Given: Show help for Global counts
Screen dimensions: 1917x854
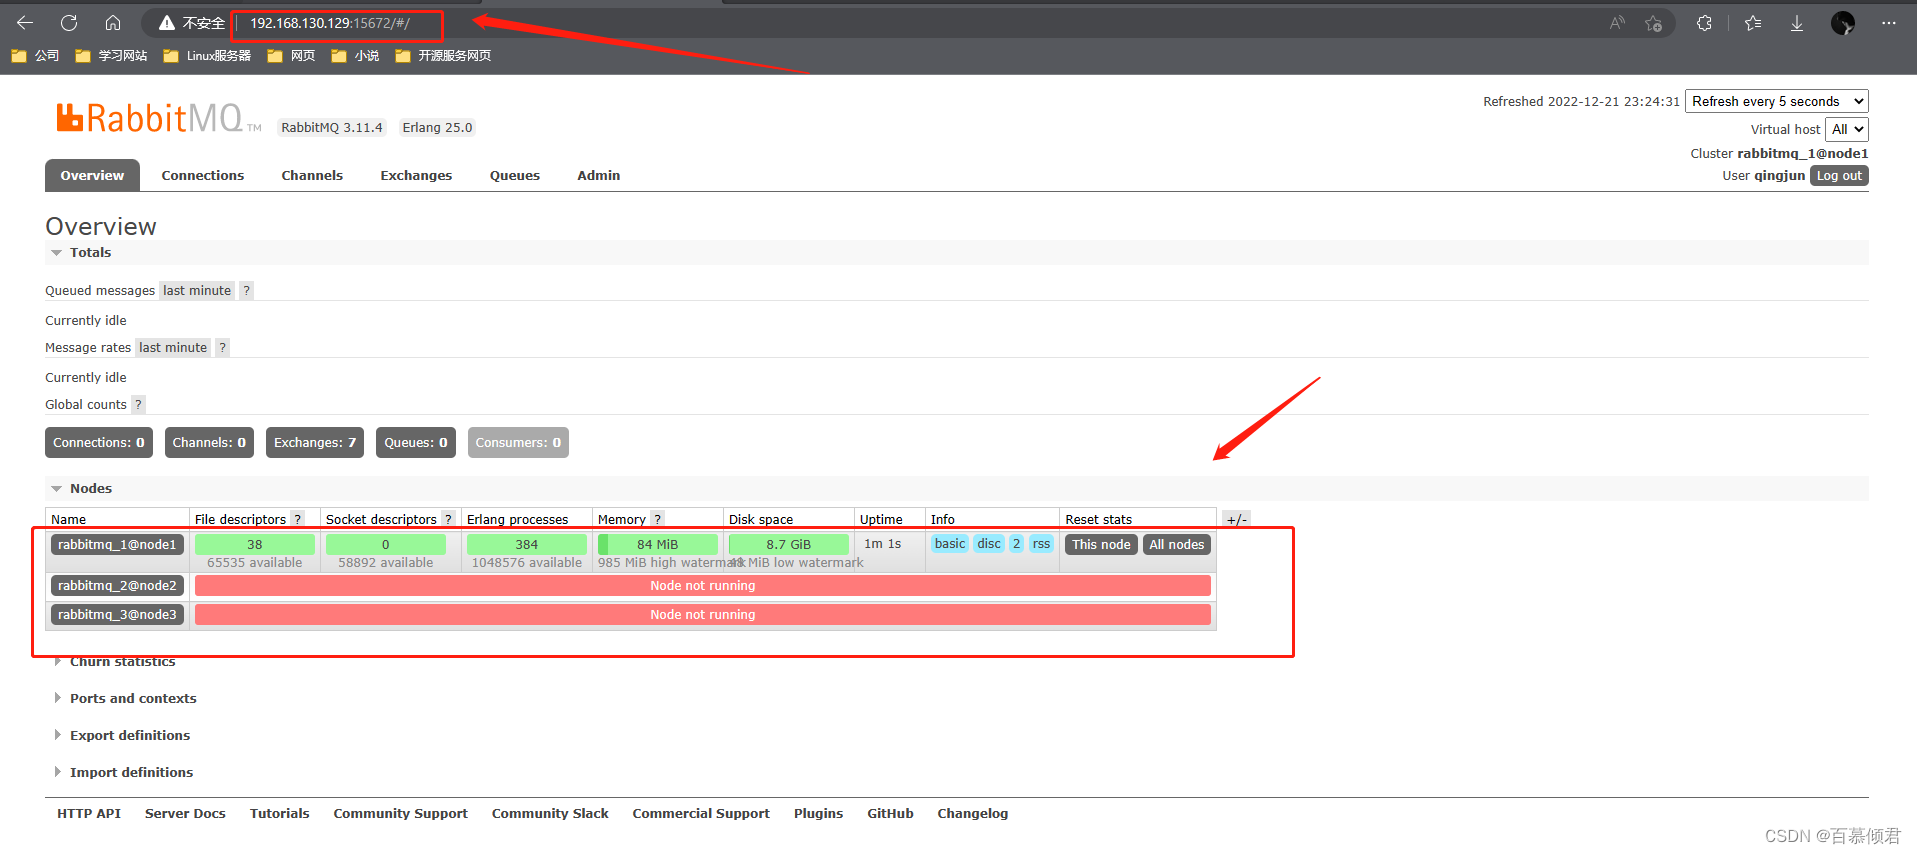Looking at the screenshot, I should 138,405.
